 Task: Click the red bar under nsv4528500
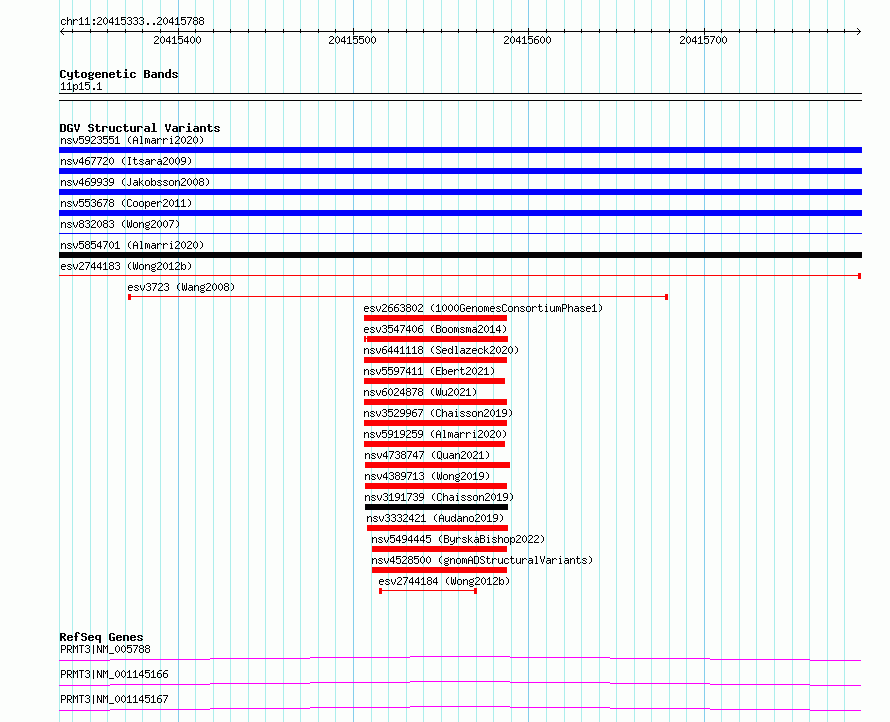tap(439, 570)
